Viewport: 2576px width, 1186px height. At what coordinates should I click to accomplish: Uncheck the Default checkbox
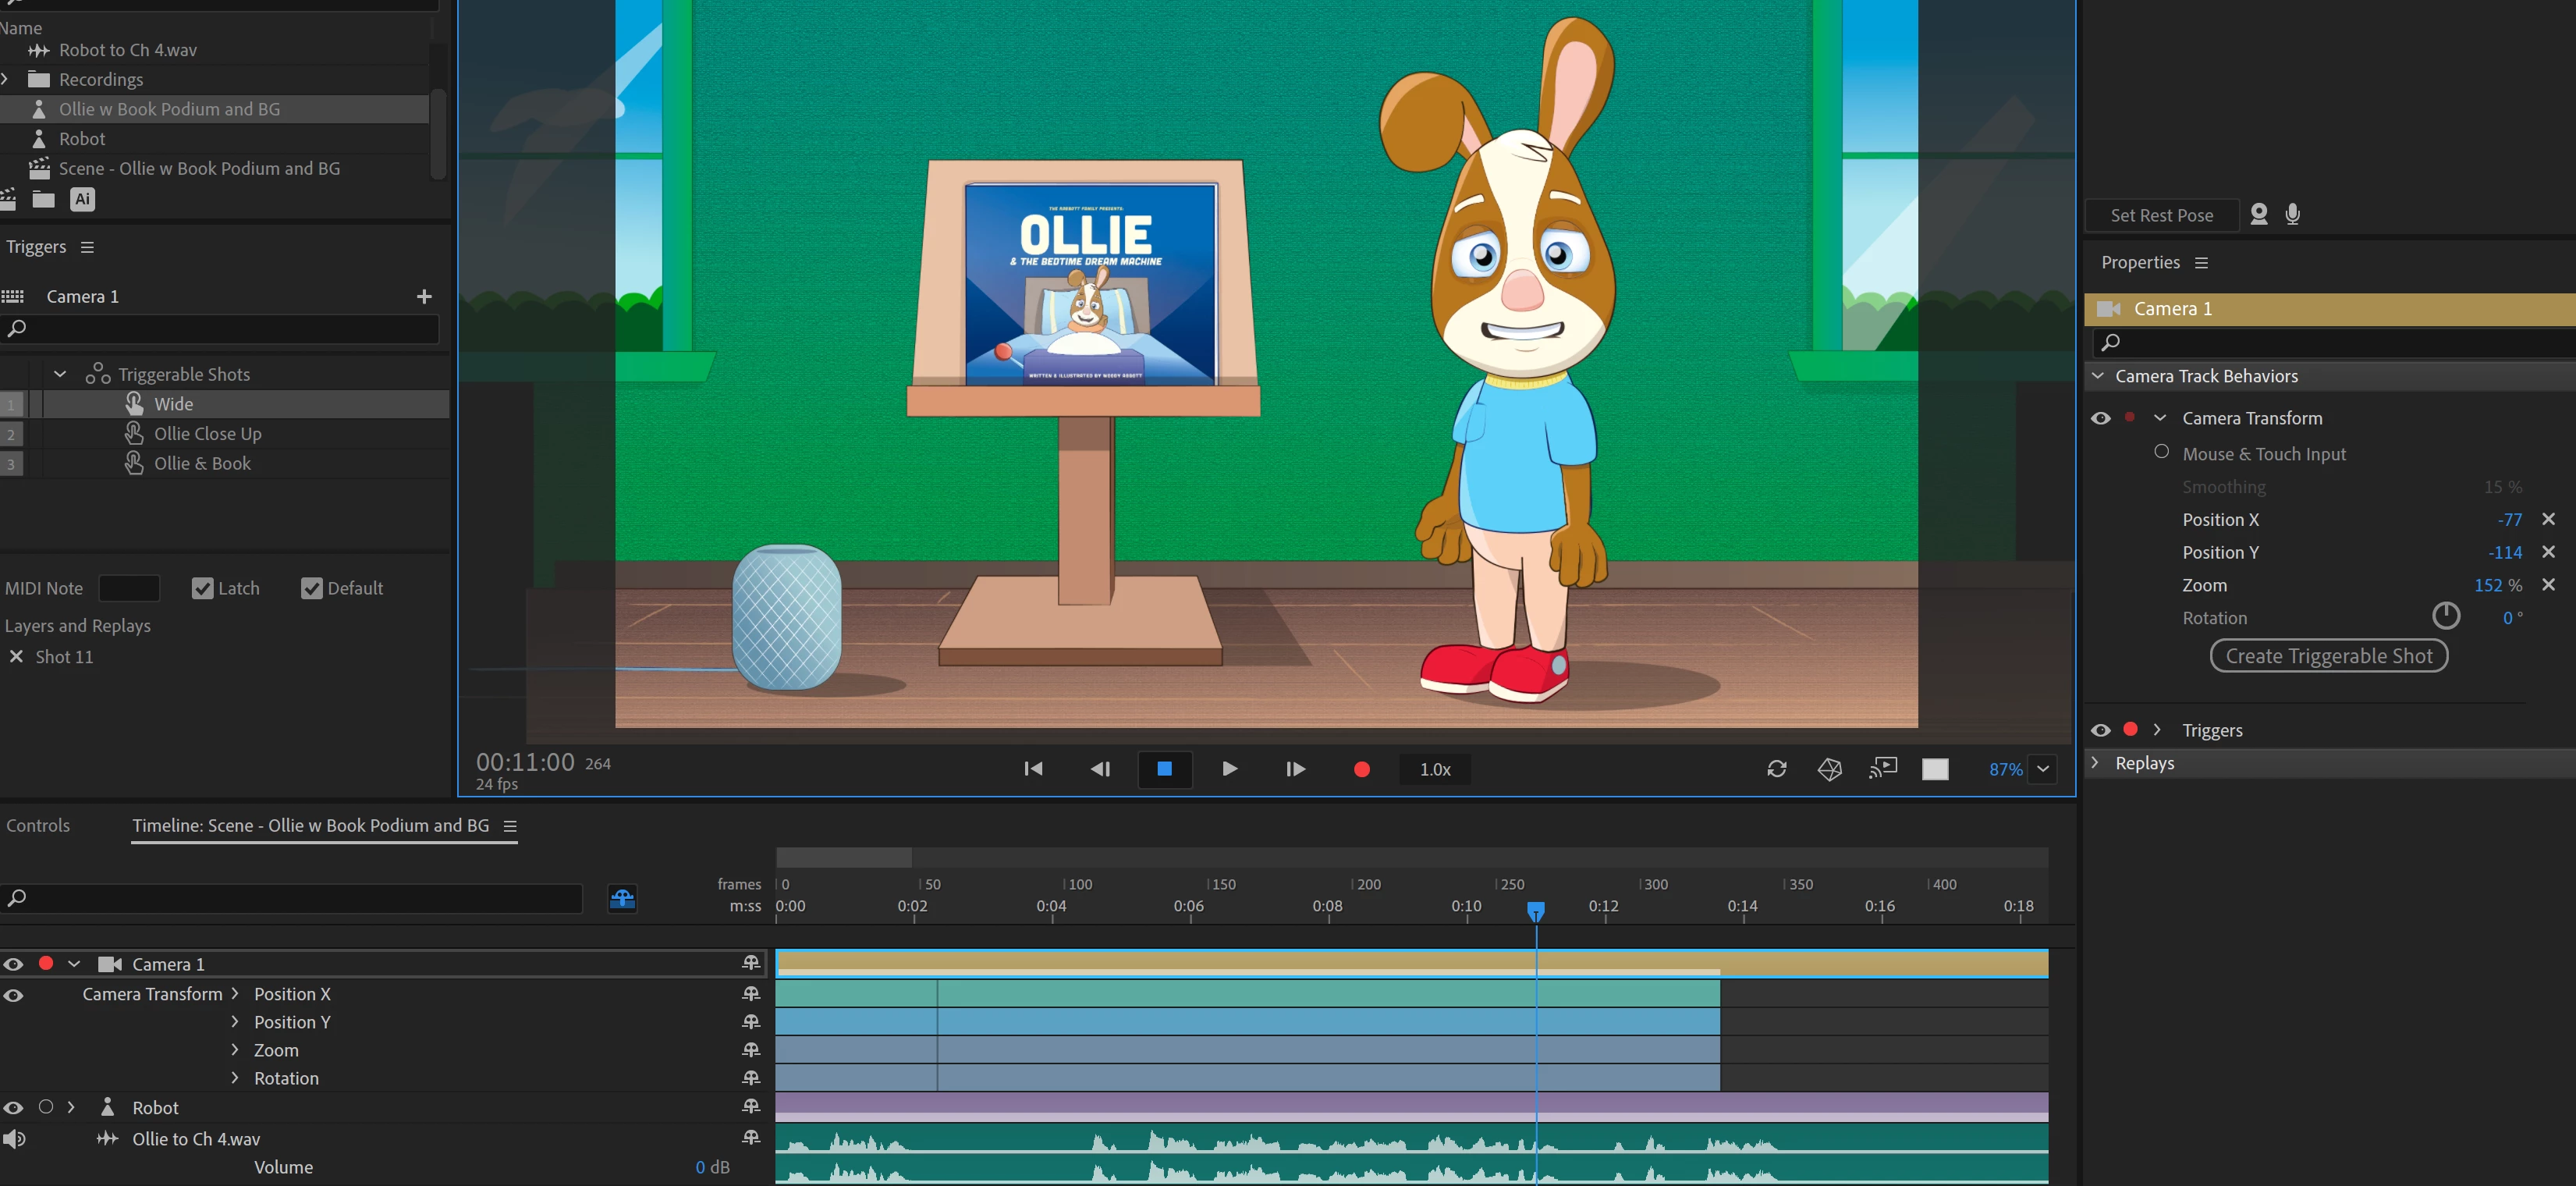[311, 588]
